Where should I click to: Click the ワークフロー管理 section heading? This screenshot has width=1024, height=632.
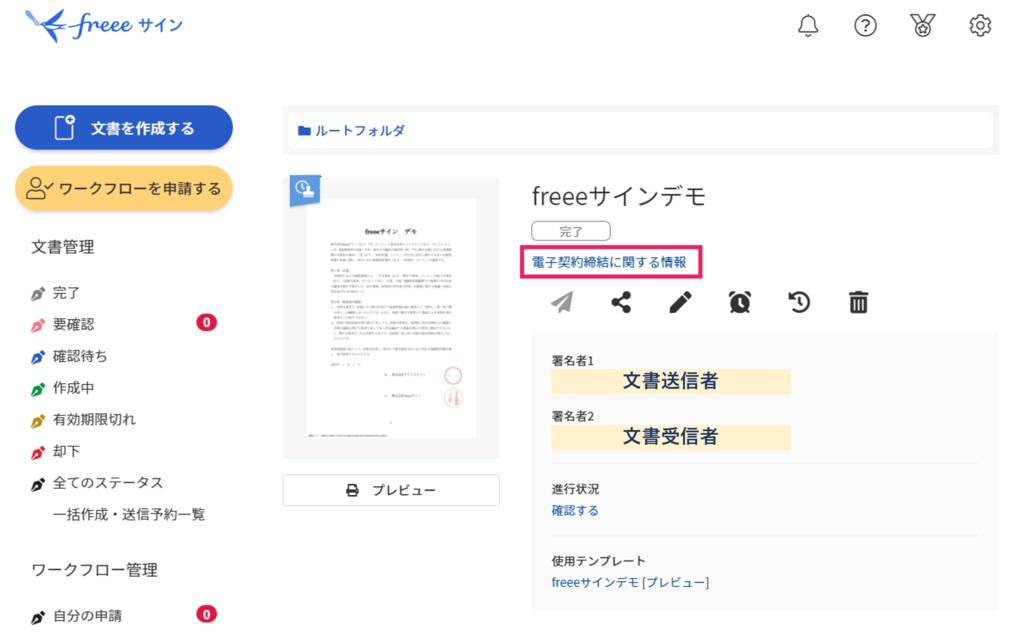[x=94, y=570]
